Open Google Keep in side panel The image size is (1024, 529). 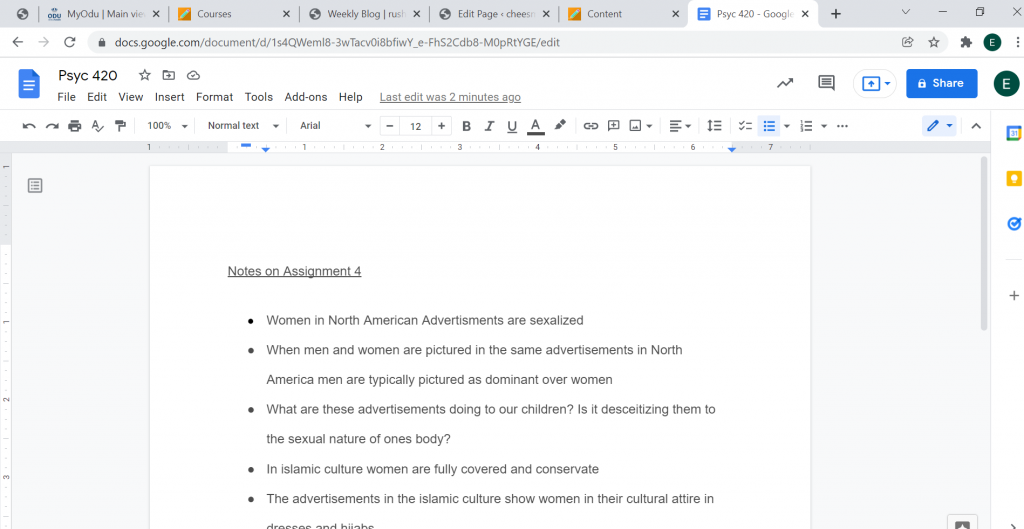coord(1014,178)
